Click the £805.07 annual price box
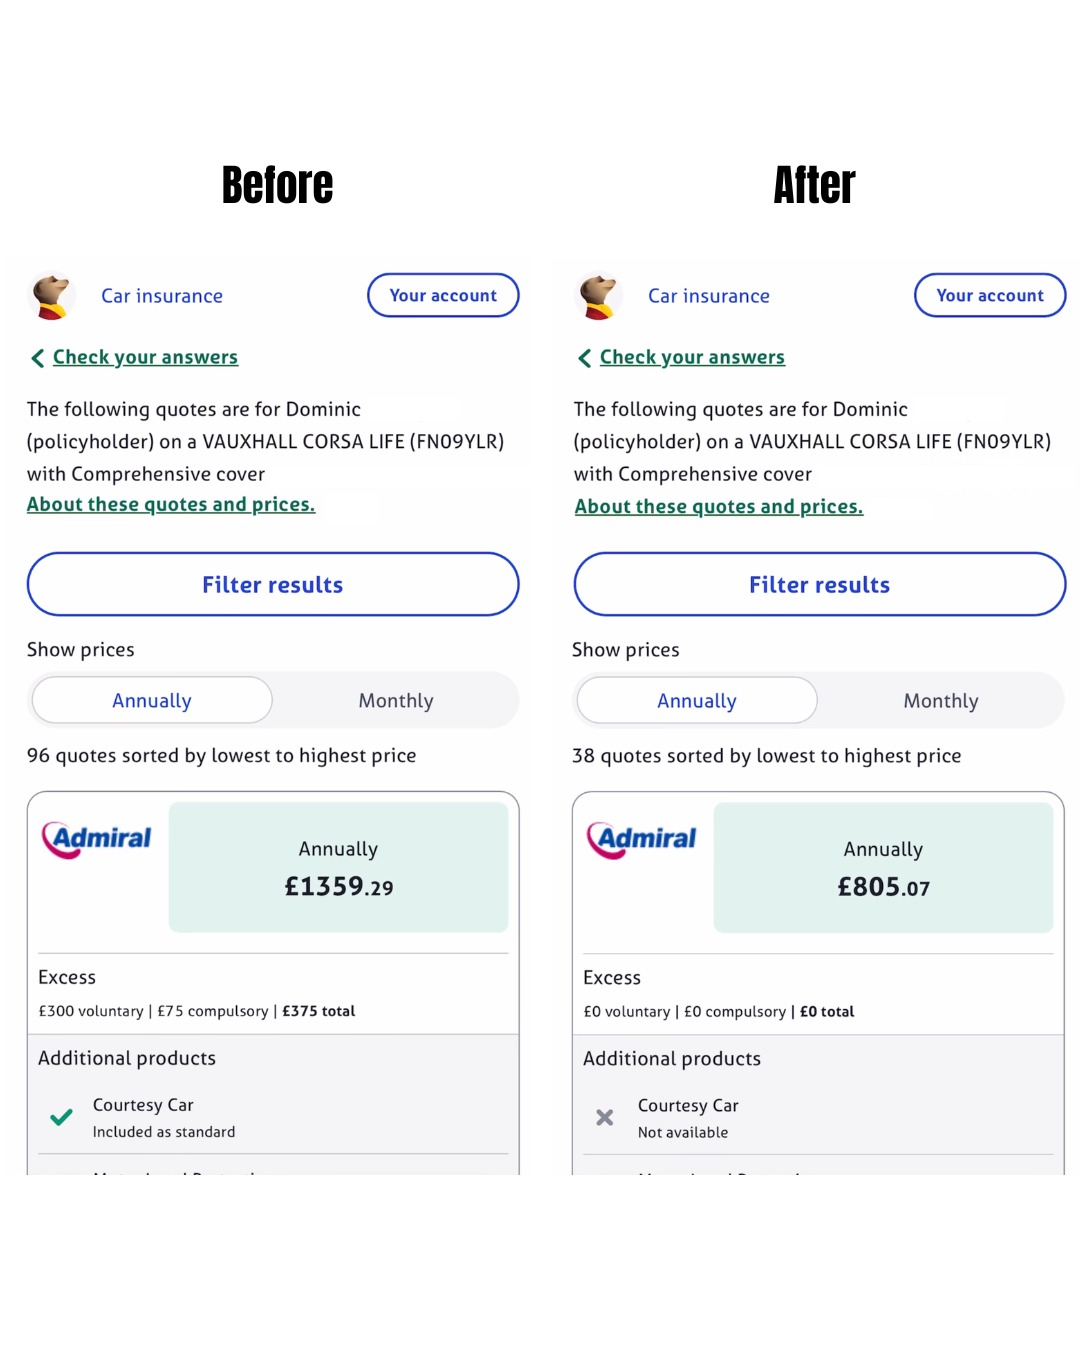This screenshot has height=1350, width=1080. (x=883, y=867)
